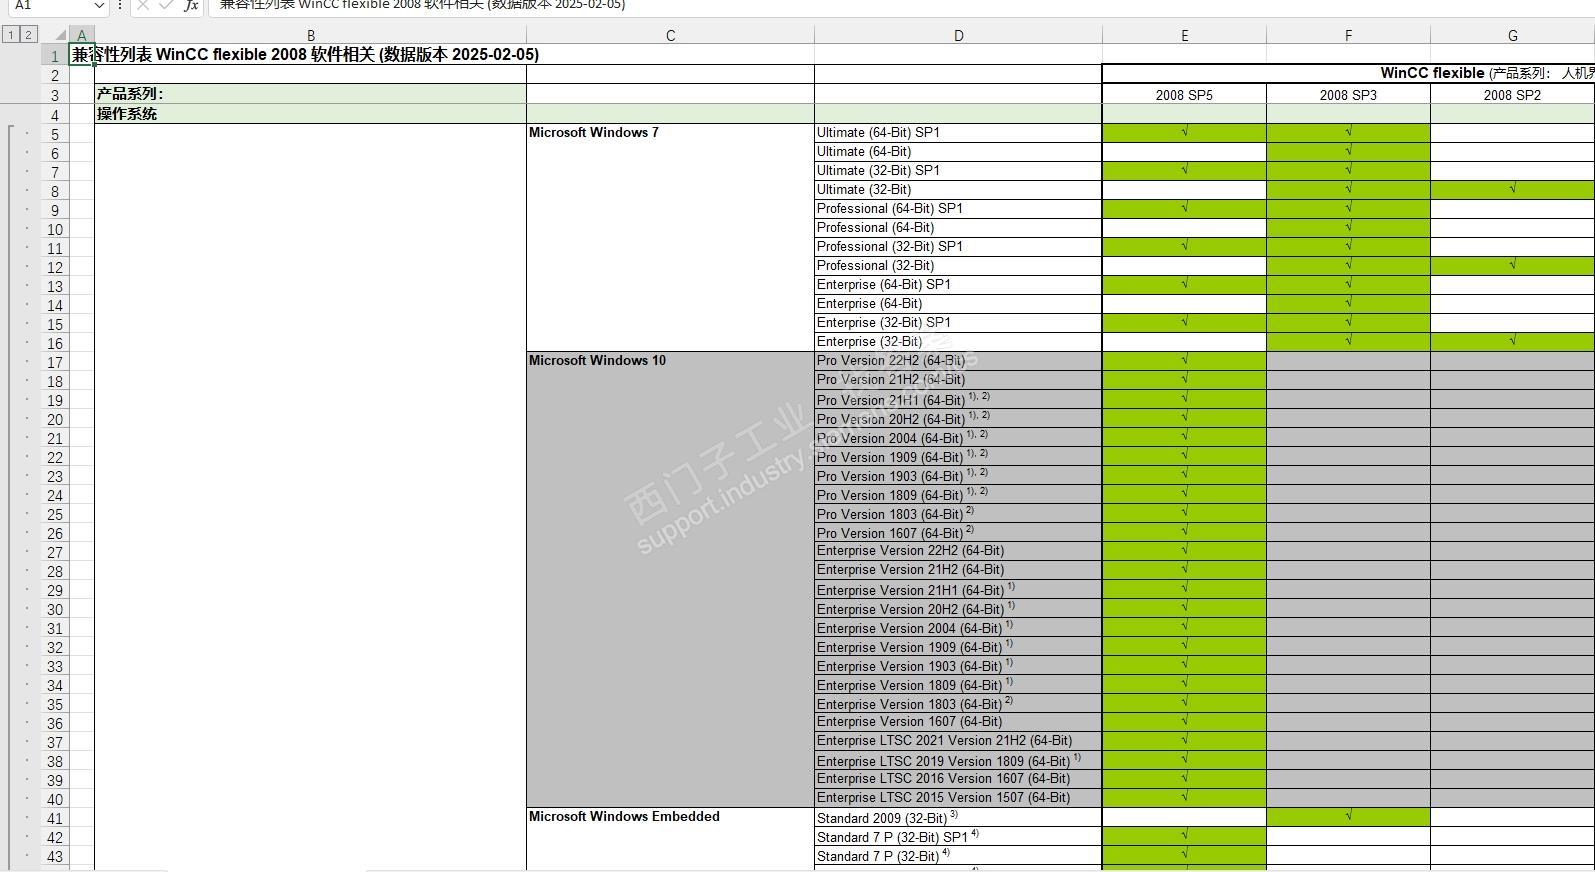The image size is (1595, 872).
Task: Select the 'Microsoft Windows 10' cell
Action: pyautogui.click(x=670, y=579)
